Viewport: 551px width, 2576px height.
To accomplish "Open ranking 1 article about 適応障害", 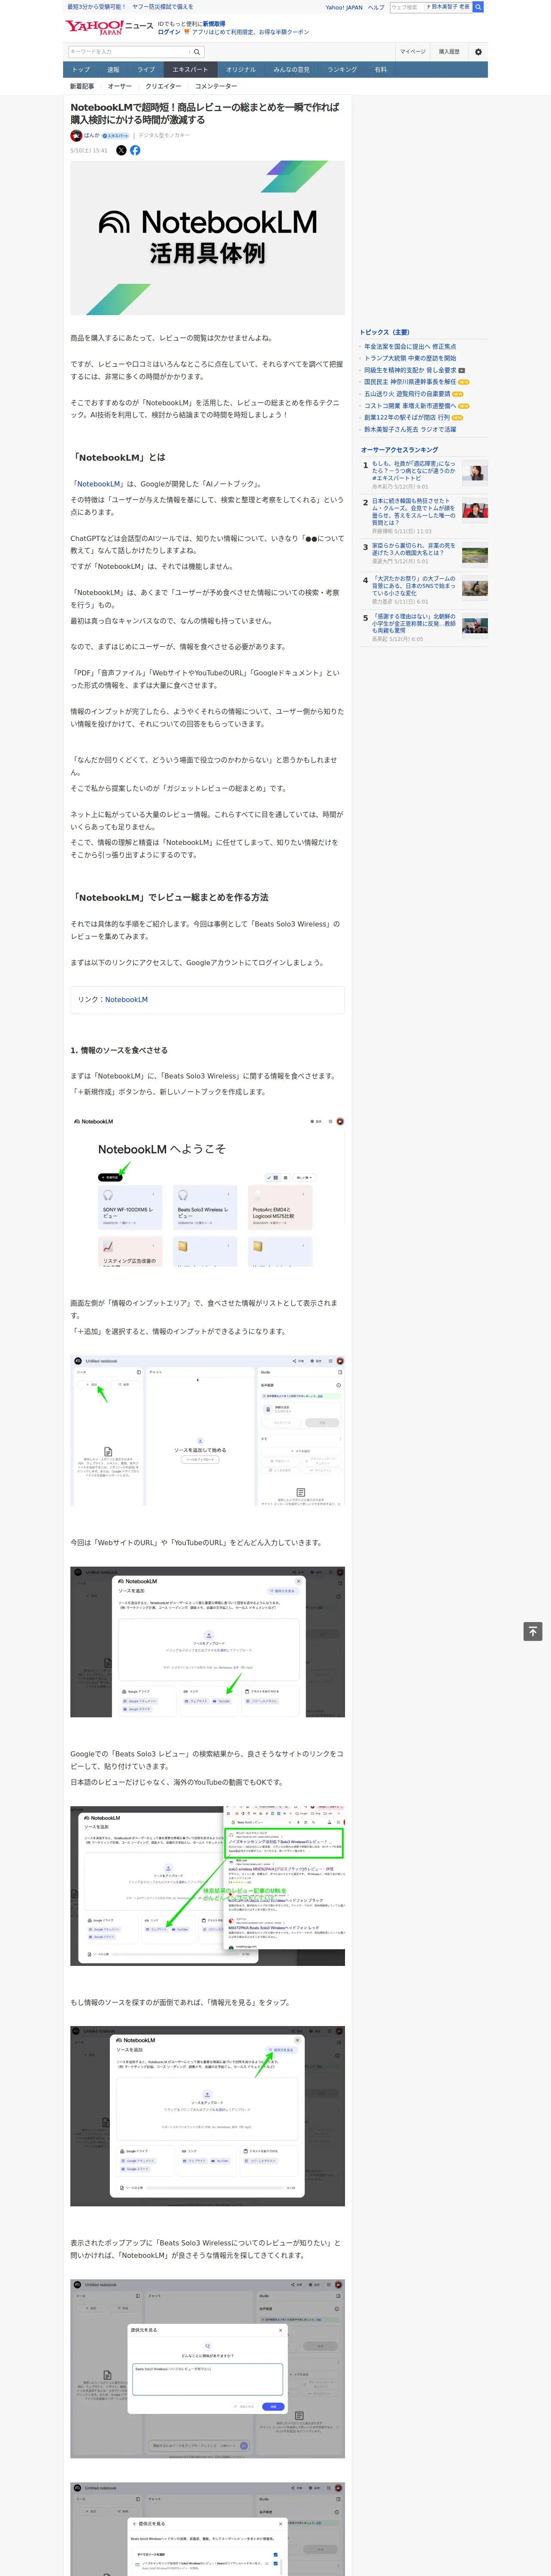I will click(x=414, y=471).
